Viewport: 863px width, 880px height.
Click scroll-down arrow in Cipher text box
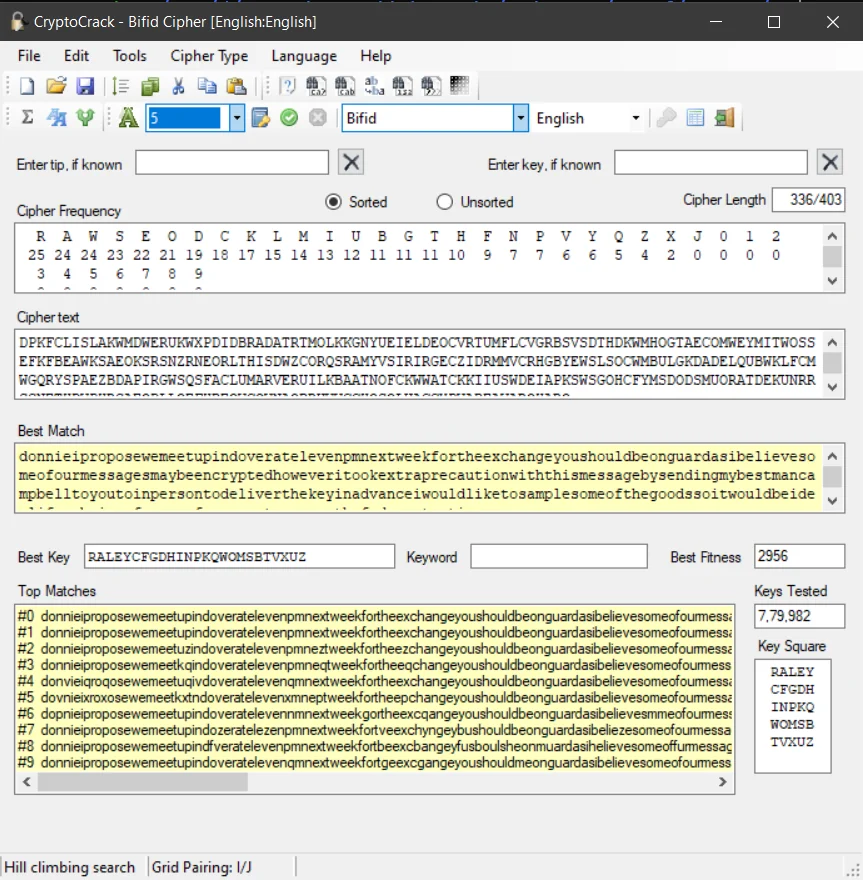[x=833, y=387]
